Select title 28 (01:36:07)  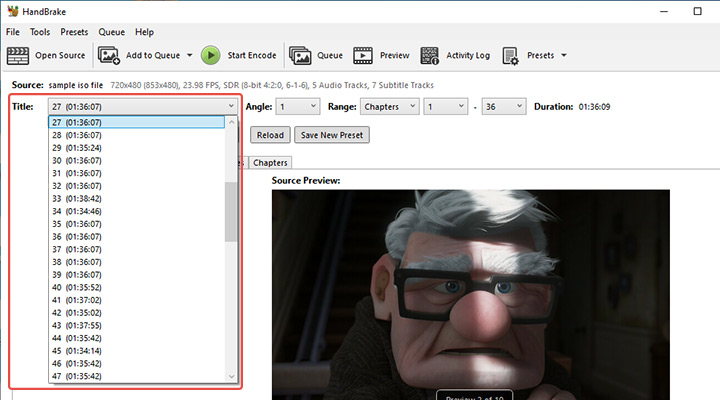[x=136, y=135]
